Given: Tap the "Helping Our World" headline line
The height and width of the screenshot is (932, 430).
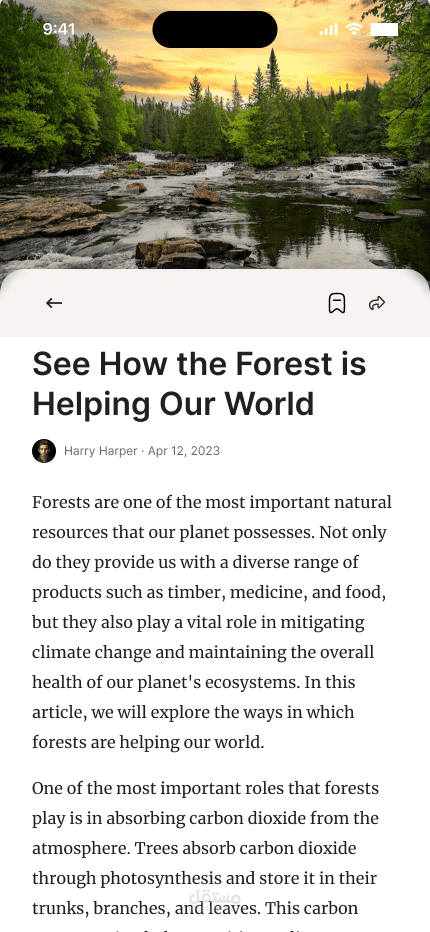Looking at the screenshot, I should [x=173, y=405].
